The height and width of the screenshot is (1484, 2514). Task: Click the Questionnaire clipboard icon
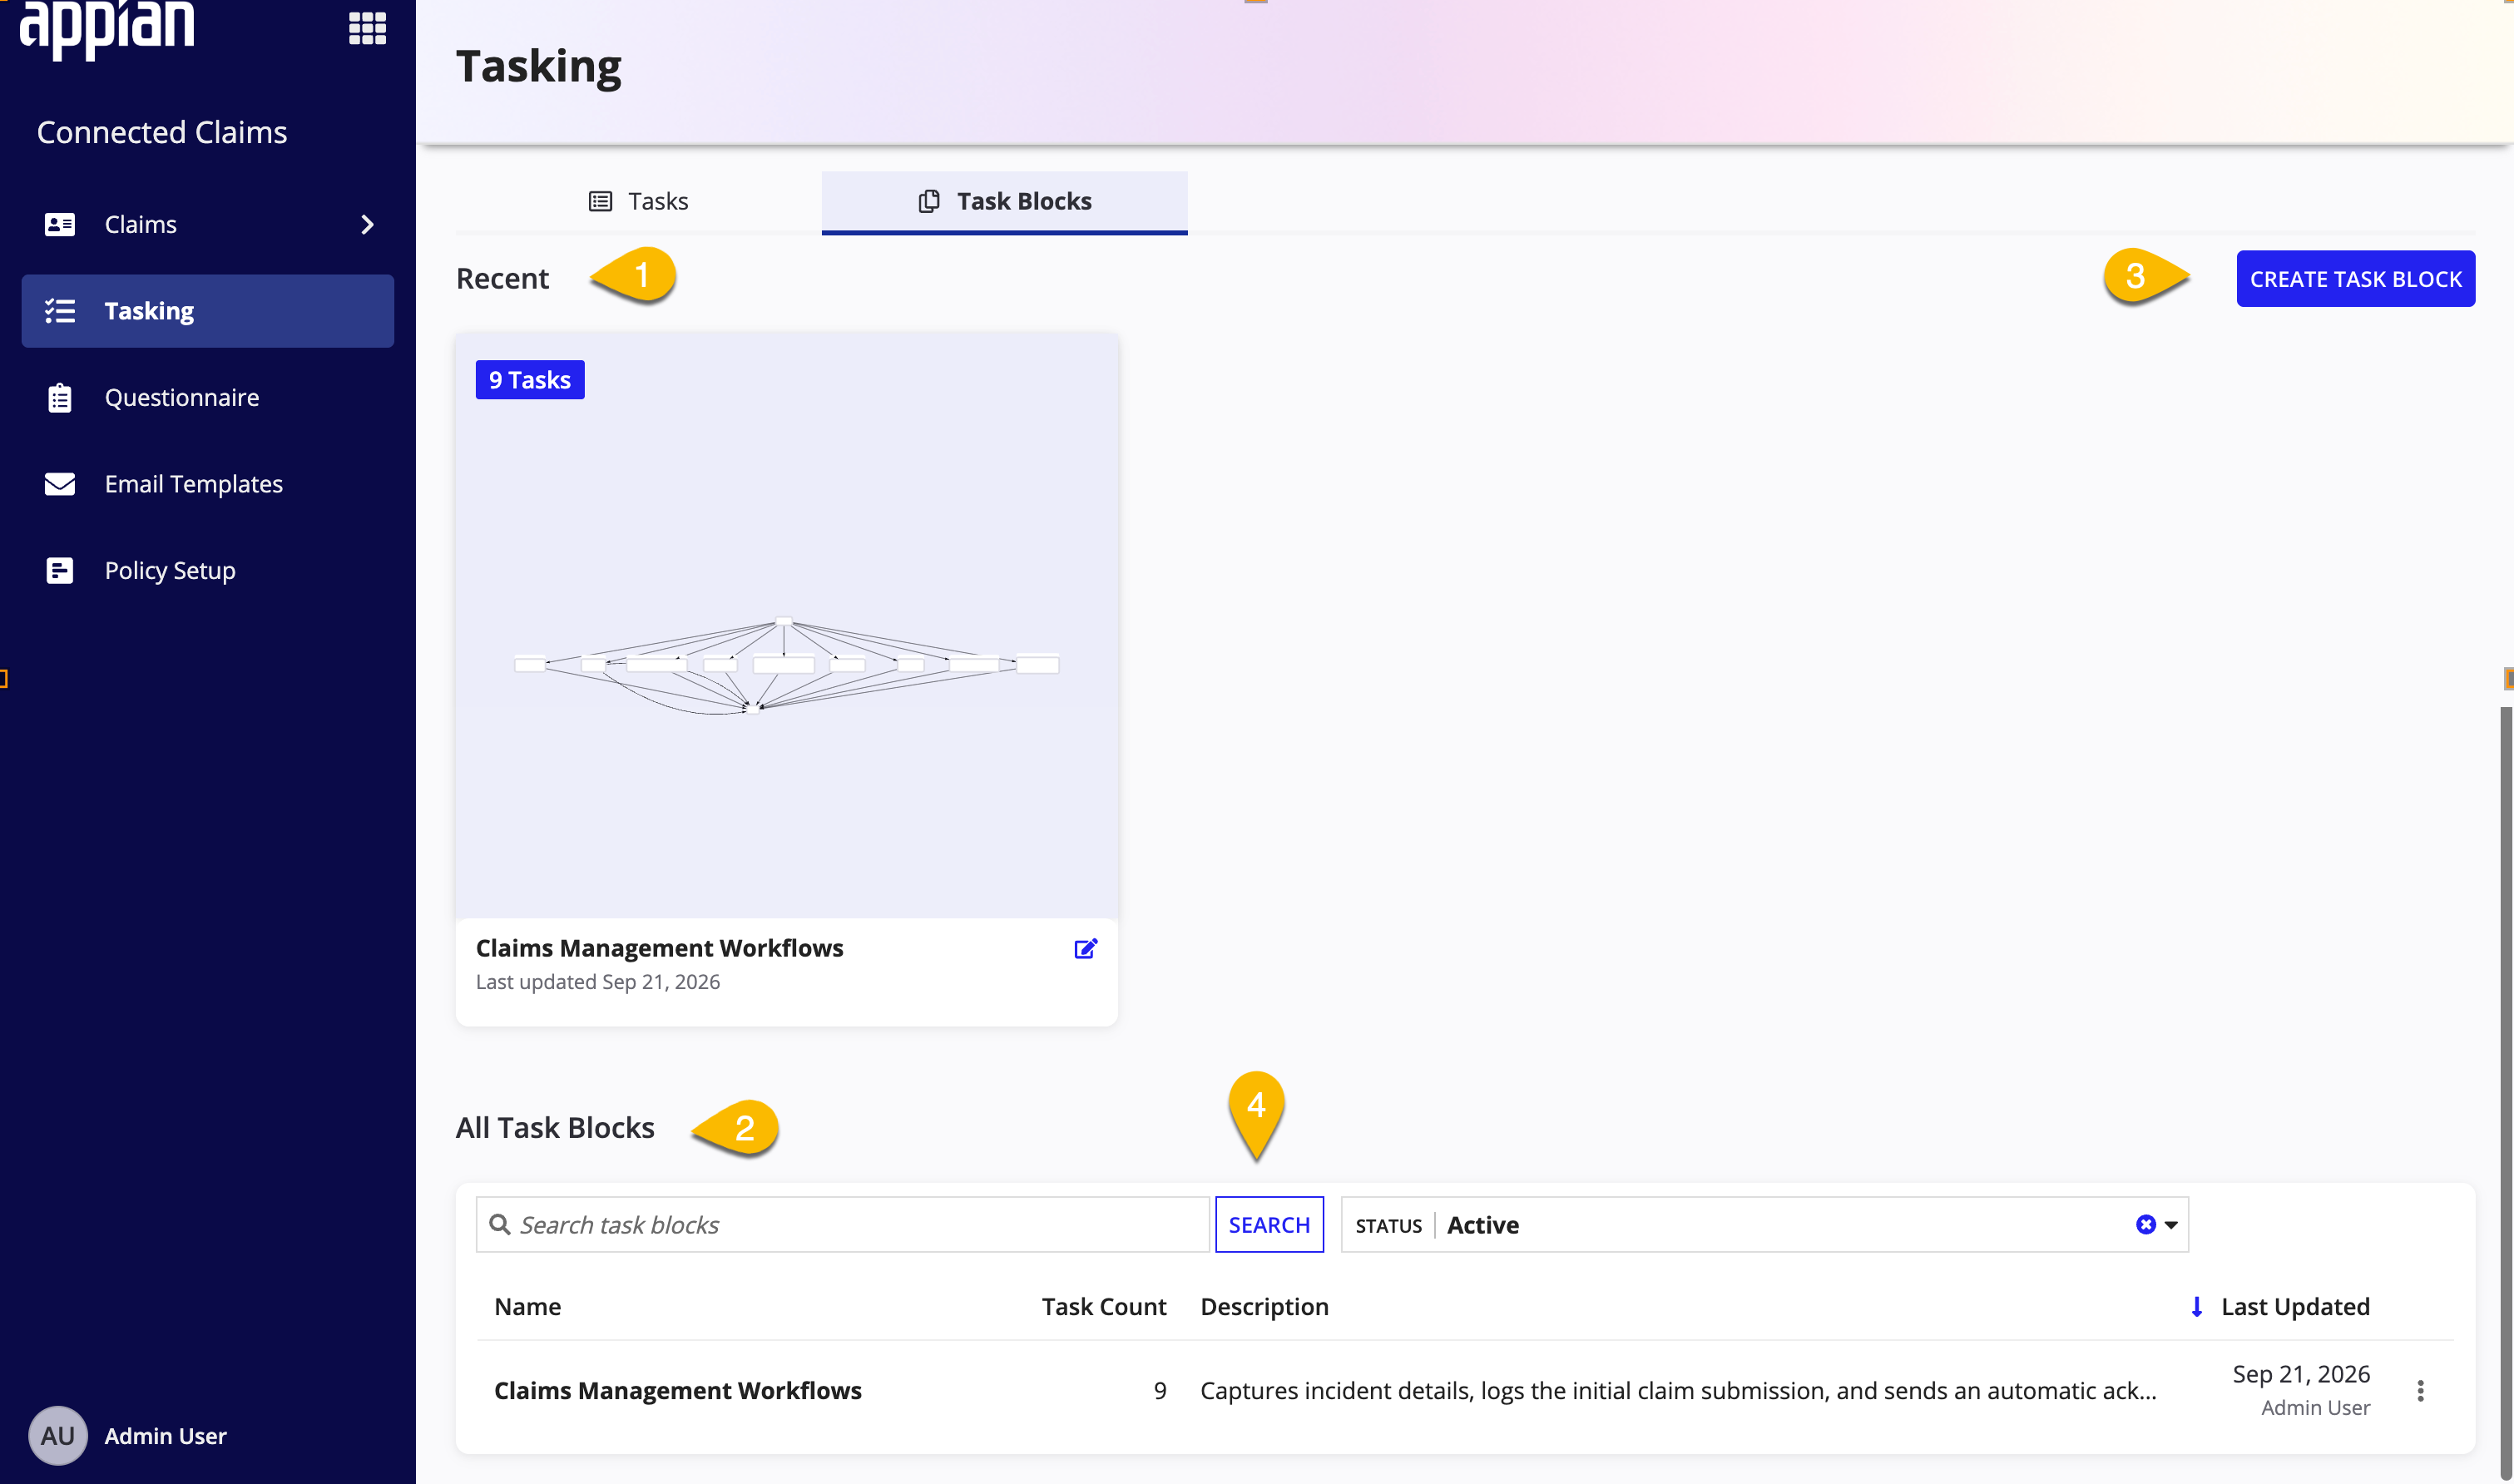60,397
